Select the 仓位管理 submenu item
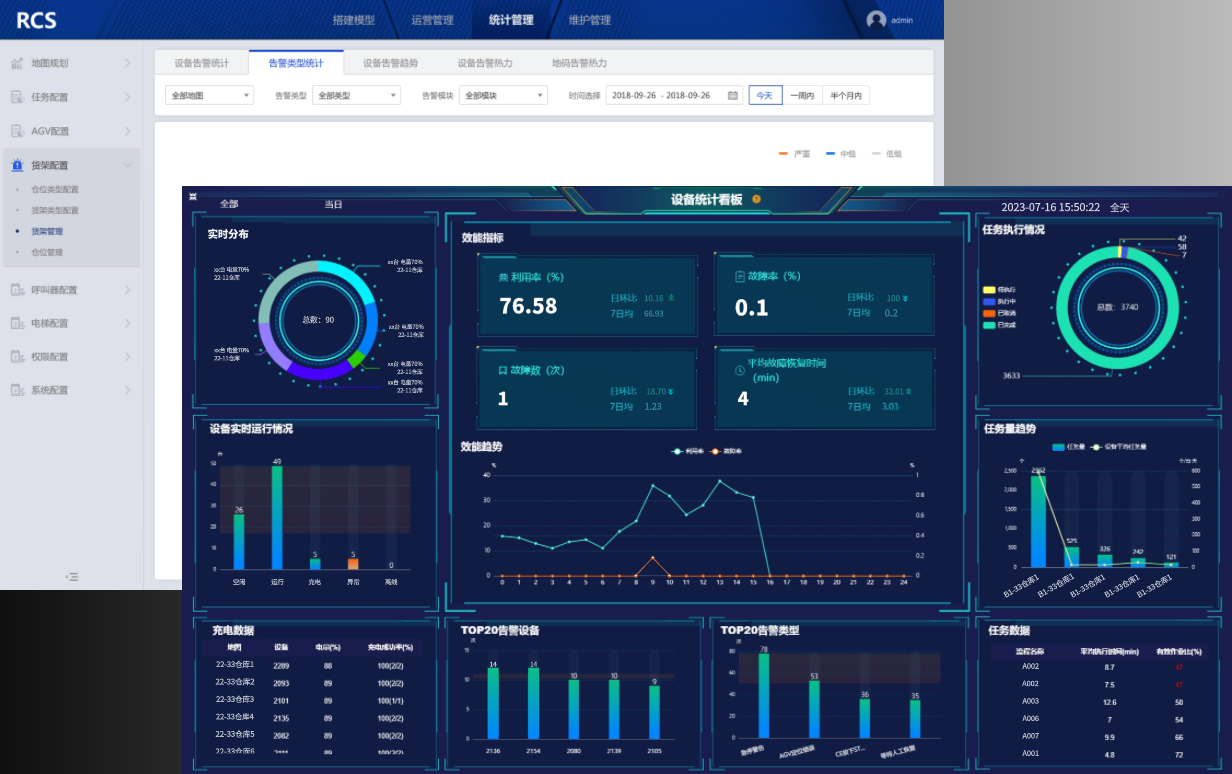Image resolution: width=1232 pixels, height=774 pixels. pyautogui.click(x=47, y=252)
